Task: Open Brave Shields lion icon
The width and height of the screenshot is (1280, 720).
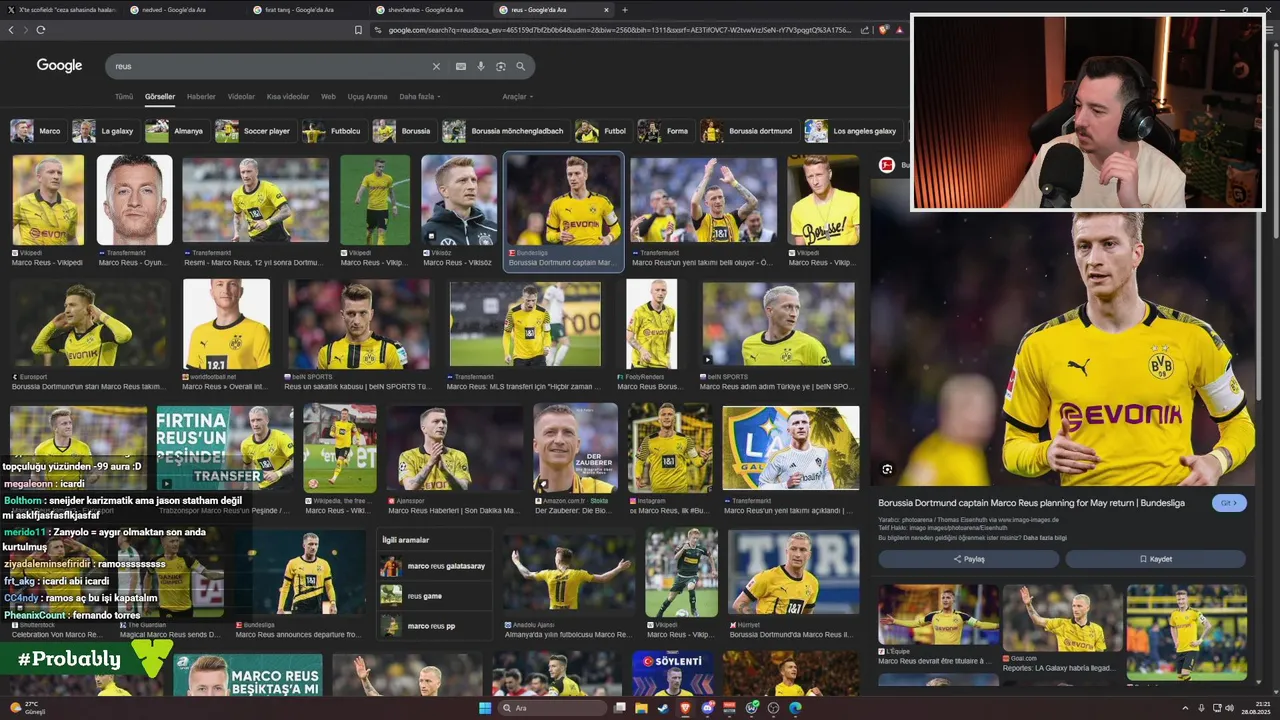Action: point(883,30)
